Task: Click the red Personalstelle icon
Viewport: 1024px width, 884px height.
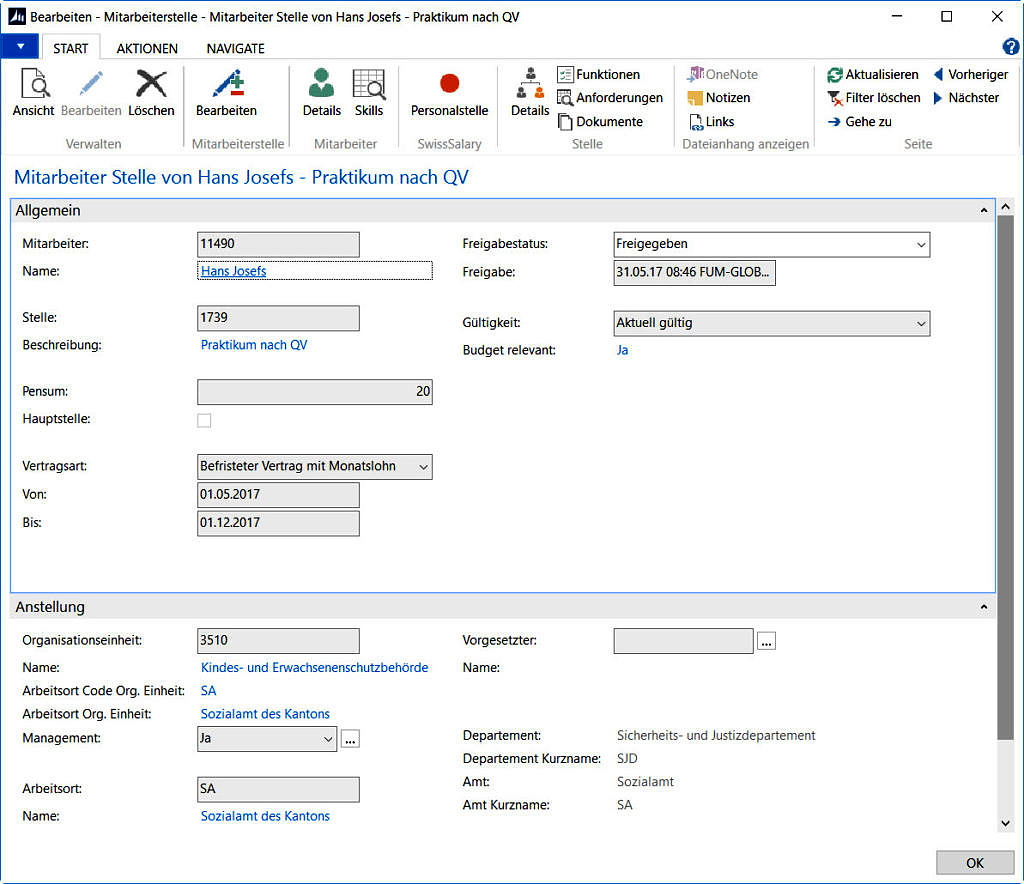Action: [449, 84]
